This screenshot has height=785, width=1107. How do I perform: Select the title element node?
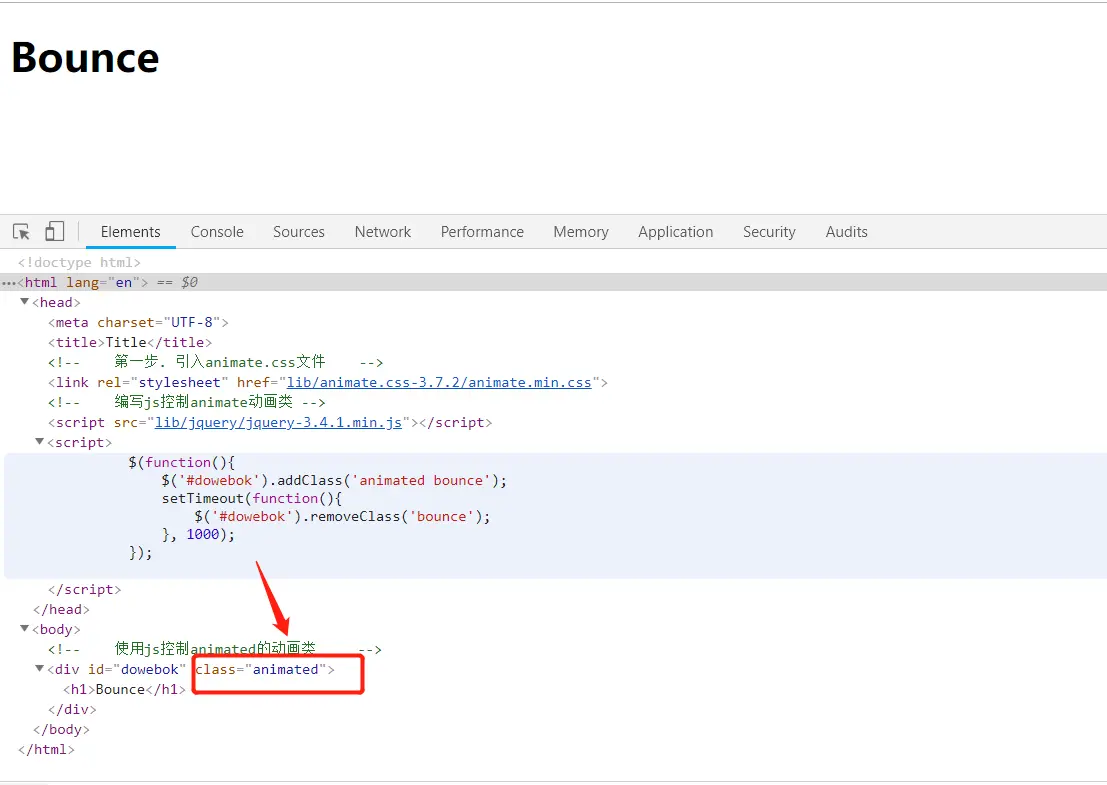[x=130, y=342]
